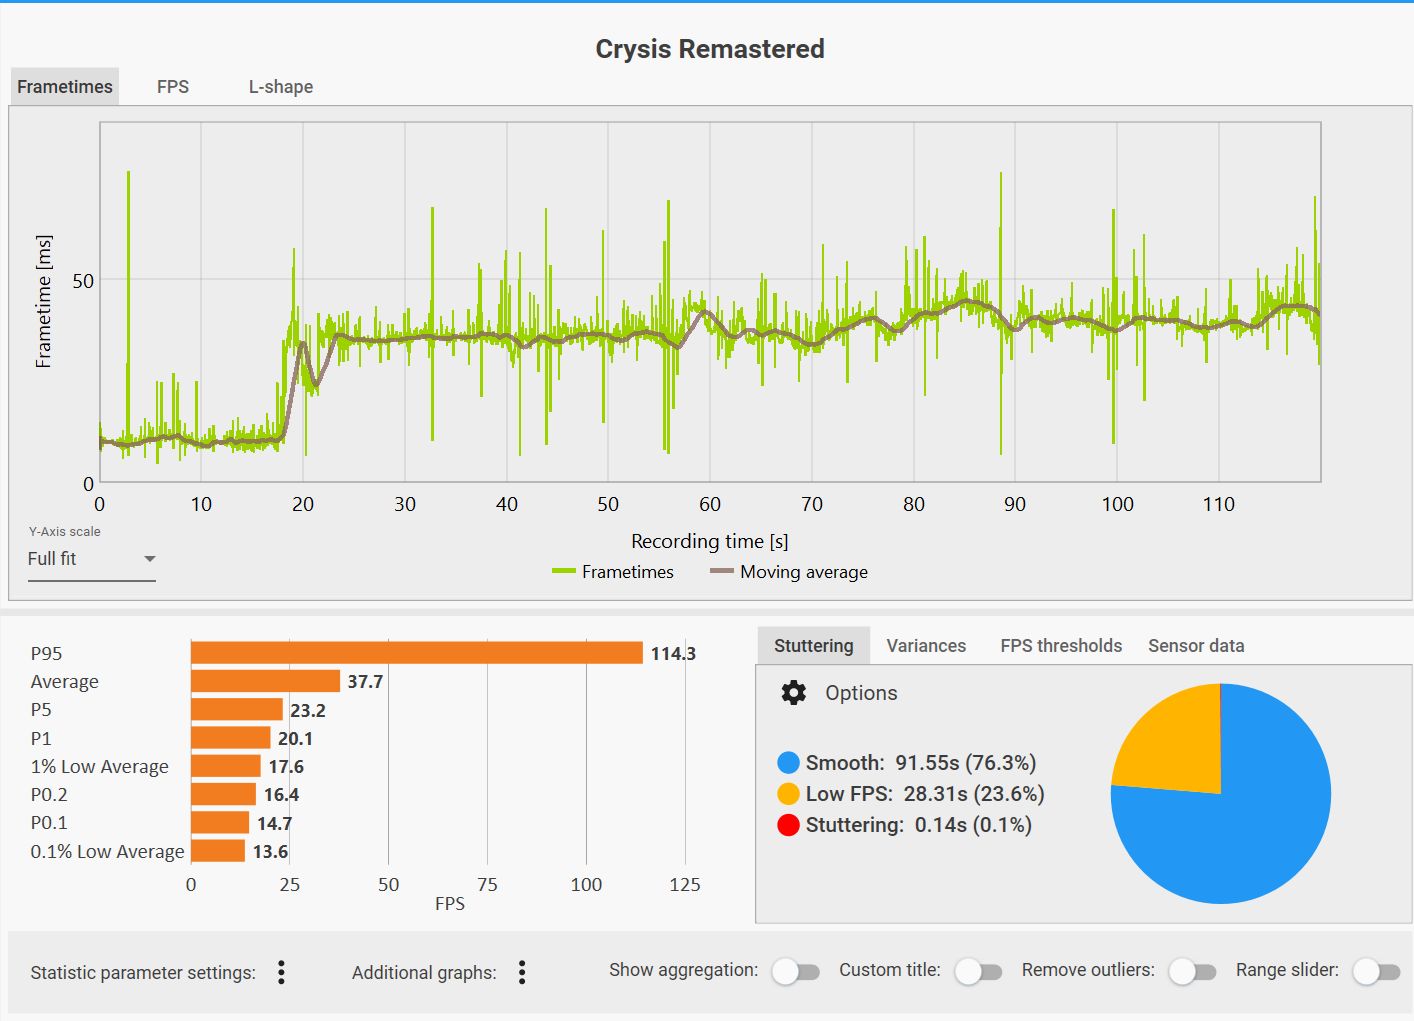Image resolution: width=1414 pixels, height=1021 pixels.
Task: Show the FPS thresholds tab
Action: tap(1061, 645)
